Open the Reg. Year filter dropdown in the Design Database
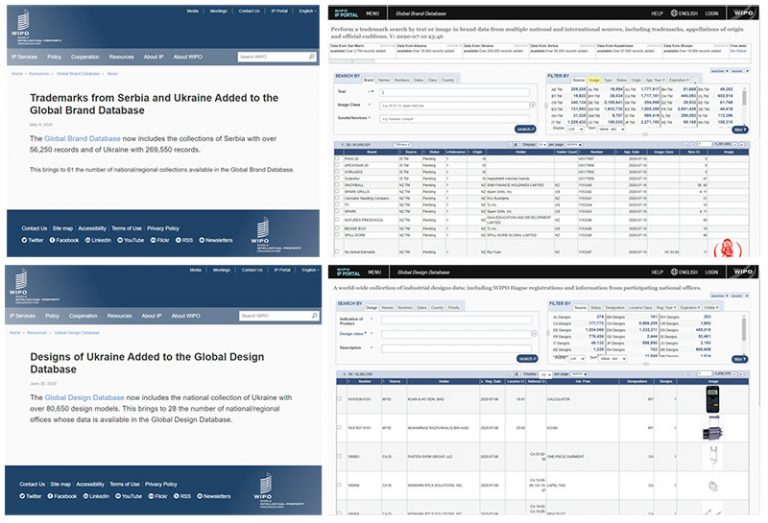The image size is (768, 523). (x=667, y=308)
